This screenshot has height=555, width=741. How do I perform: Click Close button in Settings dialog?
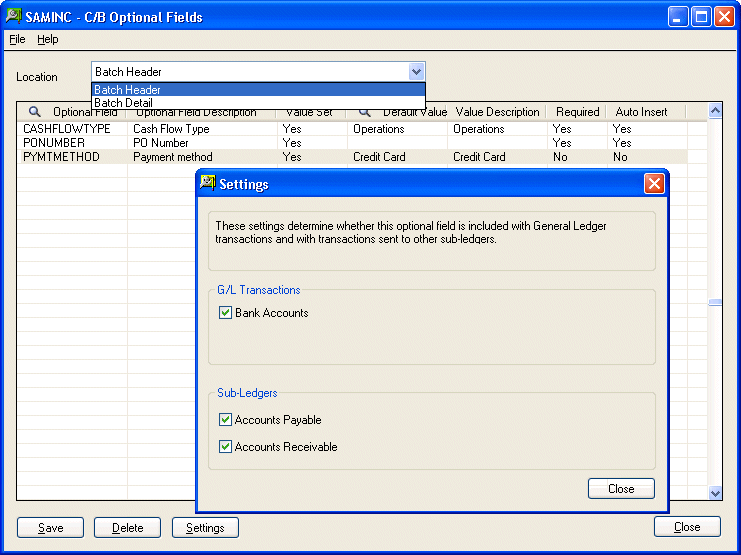pyautogui.click(x=621, y=489)
